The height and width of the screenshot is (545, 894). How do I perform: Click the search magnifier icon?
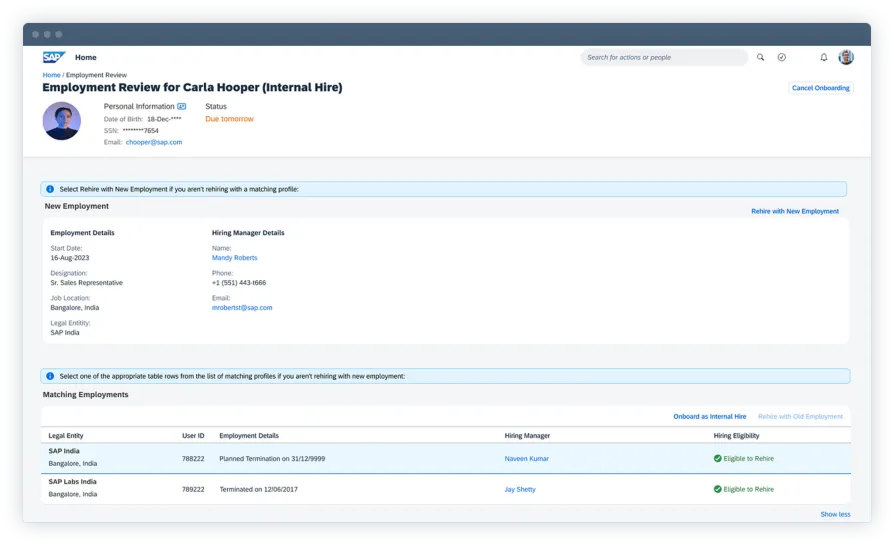(760, 58)
